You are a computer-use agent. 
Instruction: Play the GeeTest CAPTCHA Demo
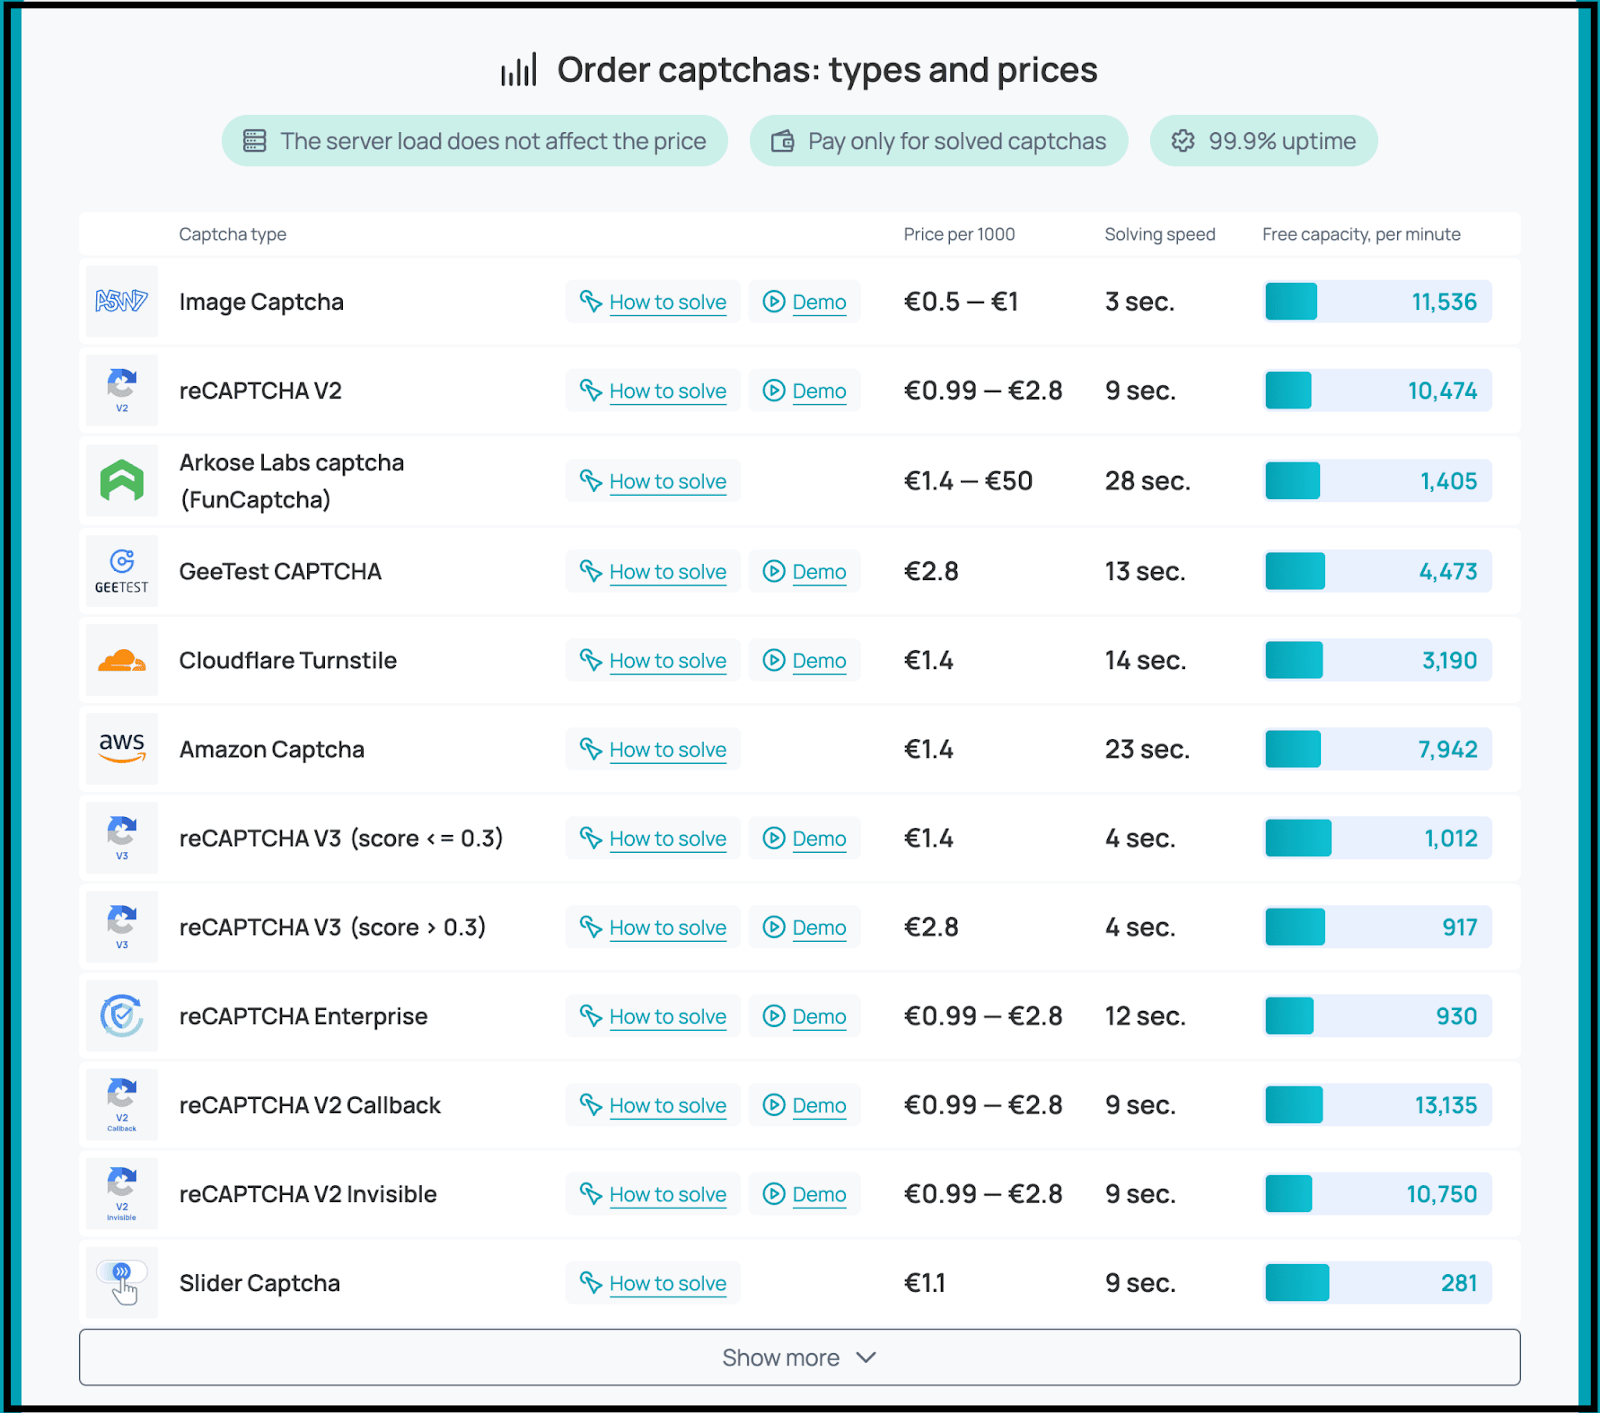[804, 571]
